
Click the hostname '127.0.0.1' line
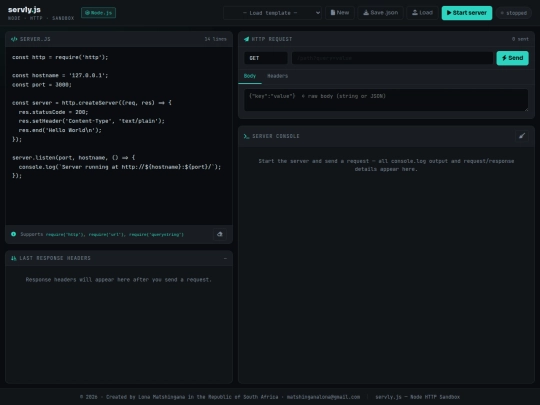[x=60, y=75]
